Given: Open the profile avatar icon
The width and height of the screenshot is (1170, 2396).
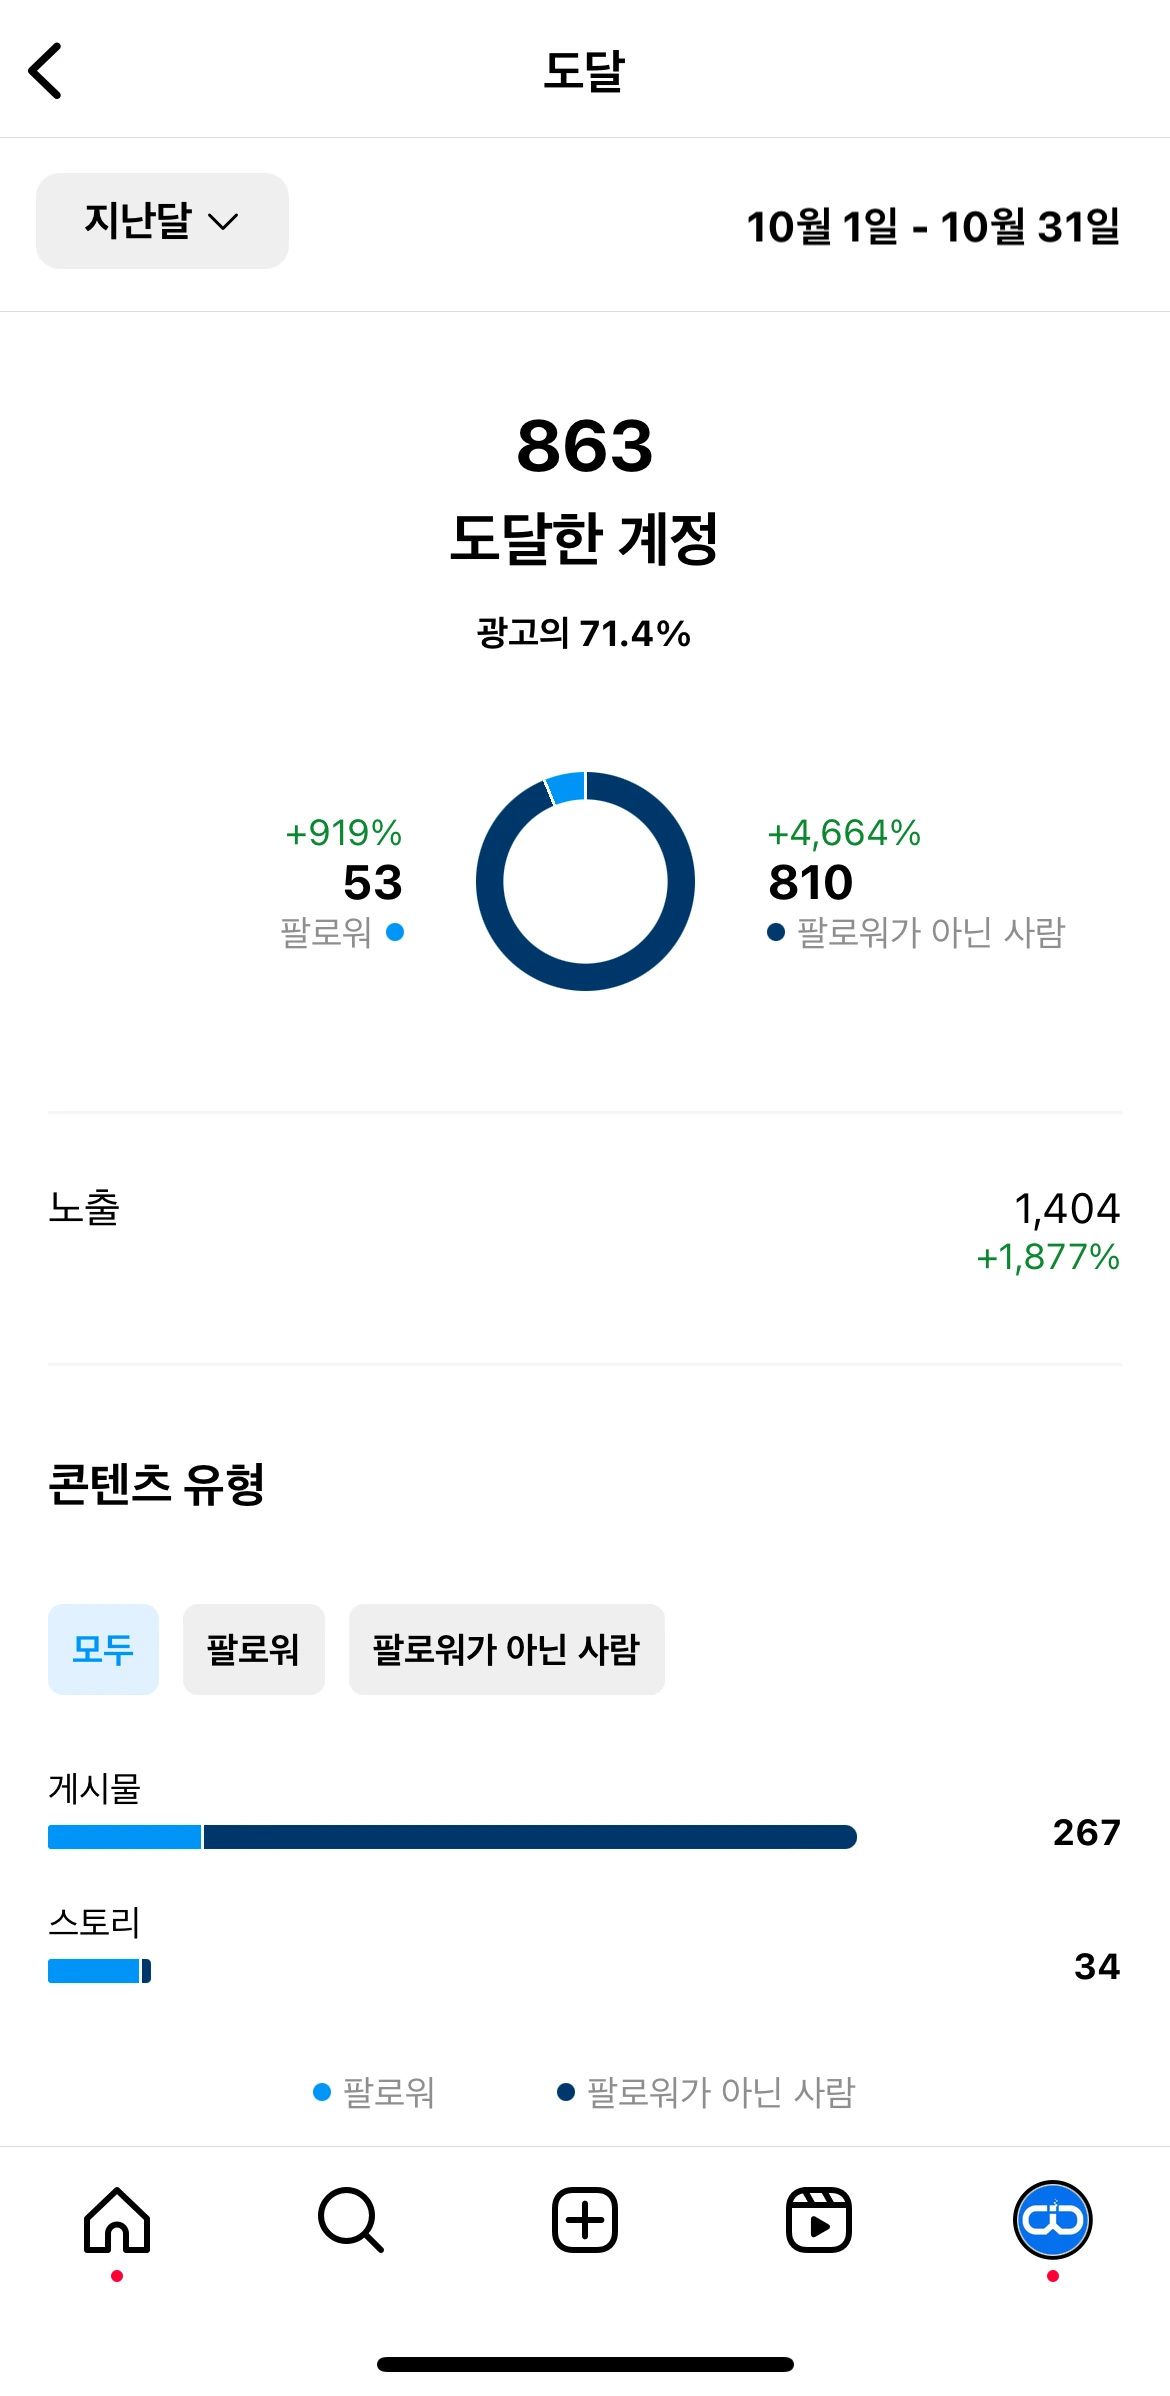Looking at the screenshot, I should tap(1052, 2220).
